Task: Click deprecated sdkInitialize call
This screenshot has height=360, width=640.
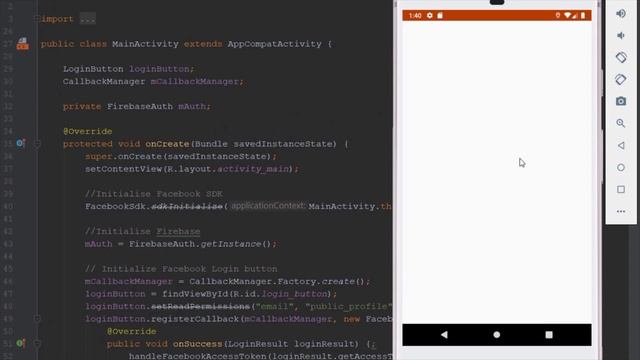Action: coord(187,206)
